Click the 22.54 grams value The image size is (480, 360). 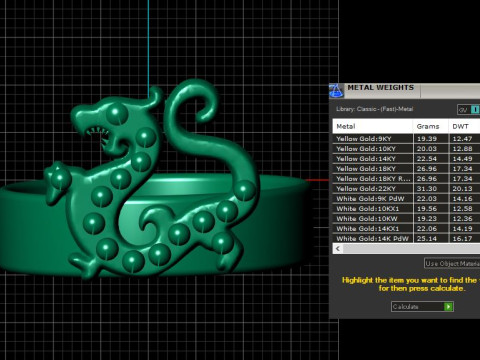427,159
